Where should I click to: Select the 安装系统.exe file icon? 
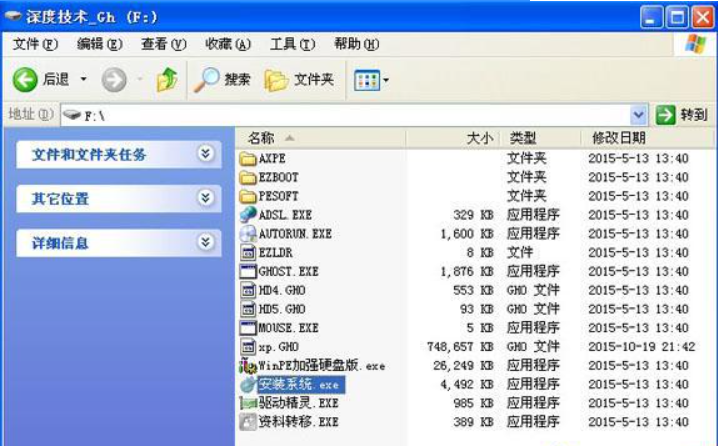(249, 384)
